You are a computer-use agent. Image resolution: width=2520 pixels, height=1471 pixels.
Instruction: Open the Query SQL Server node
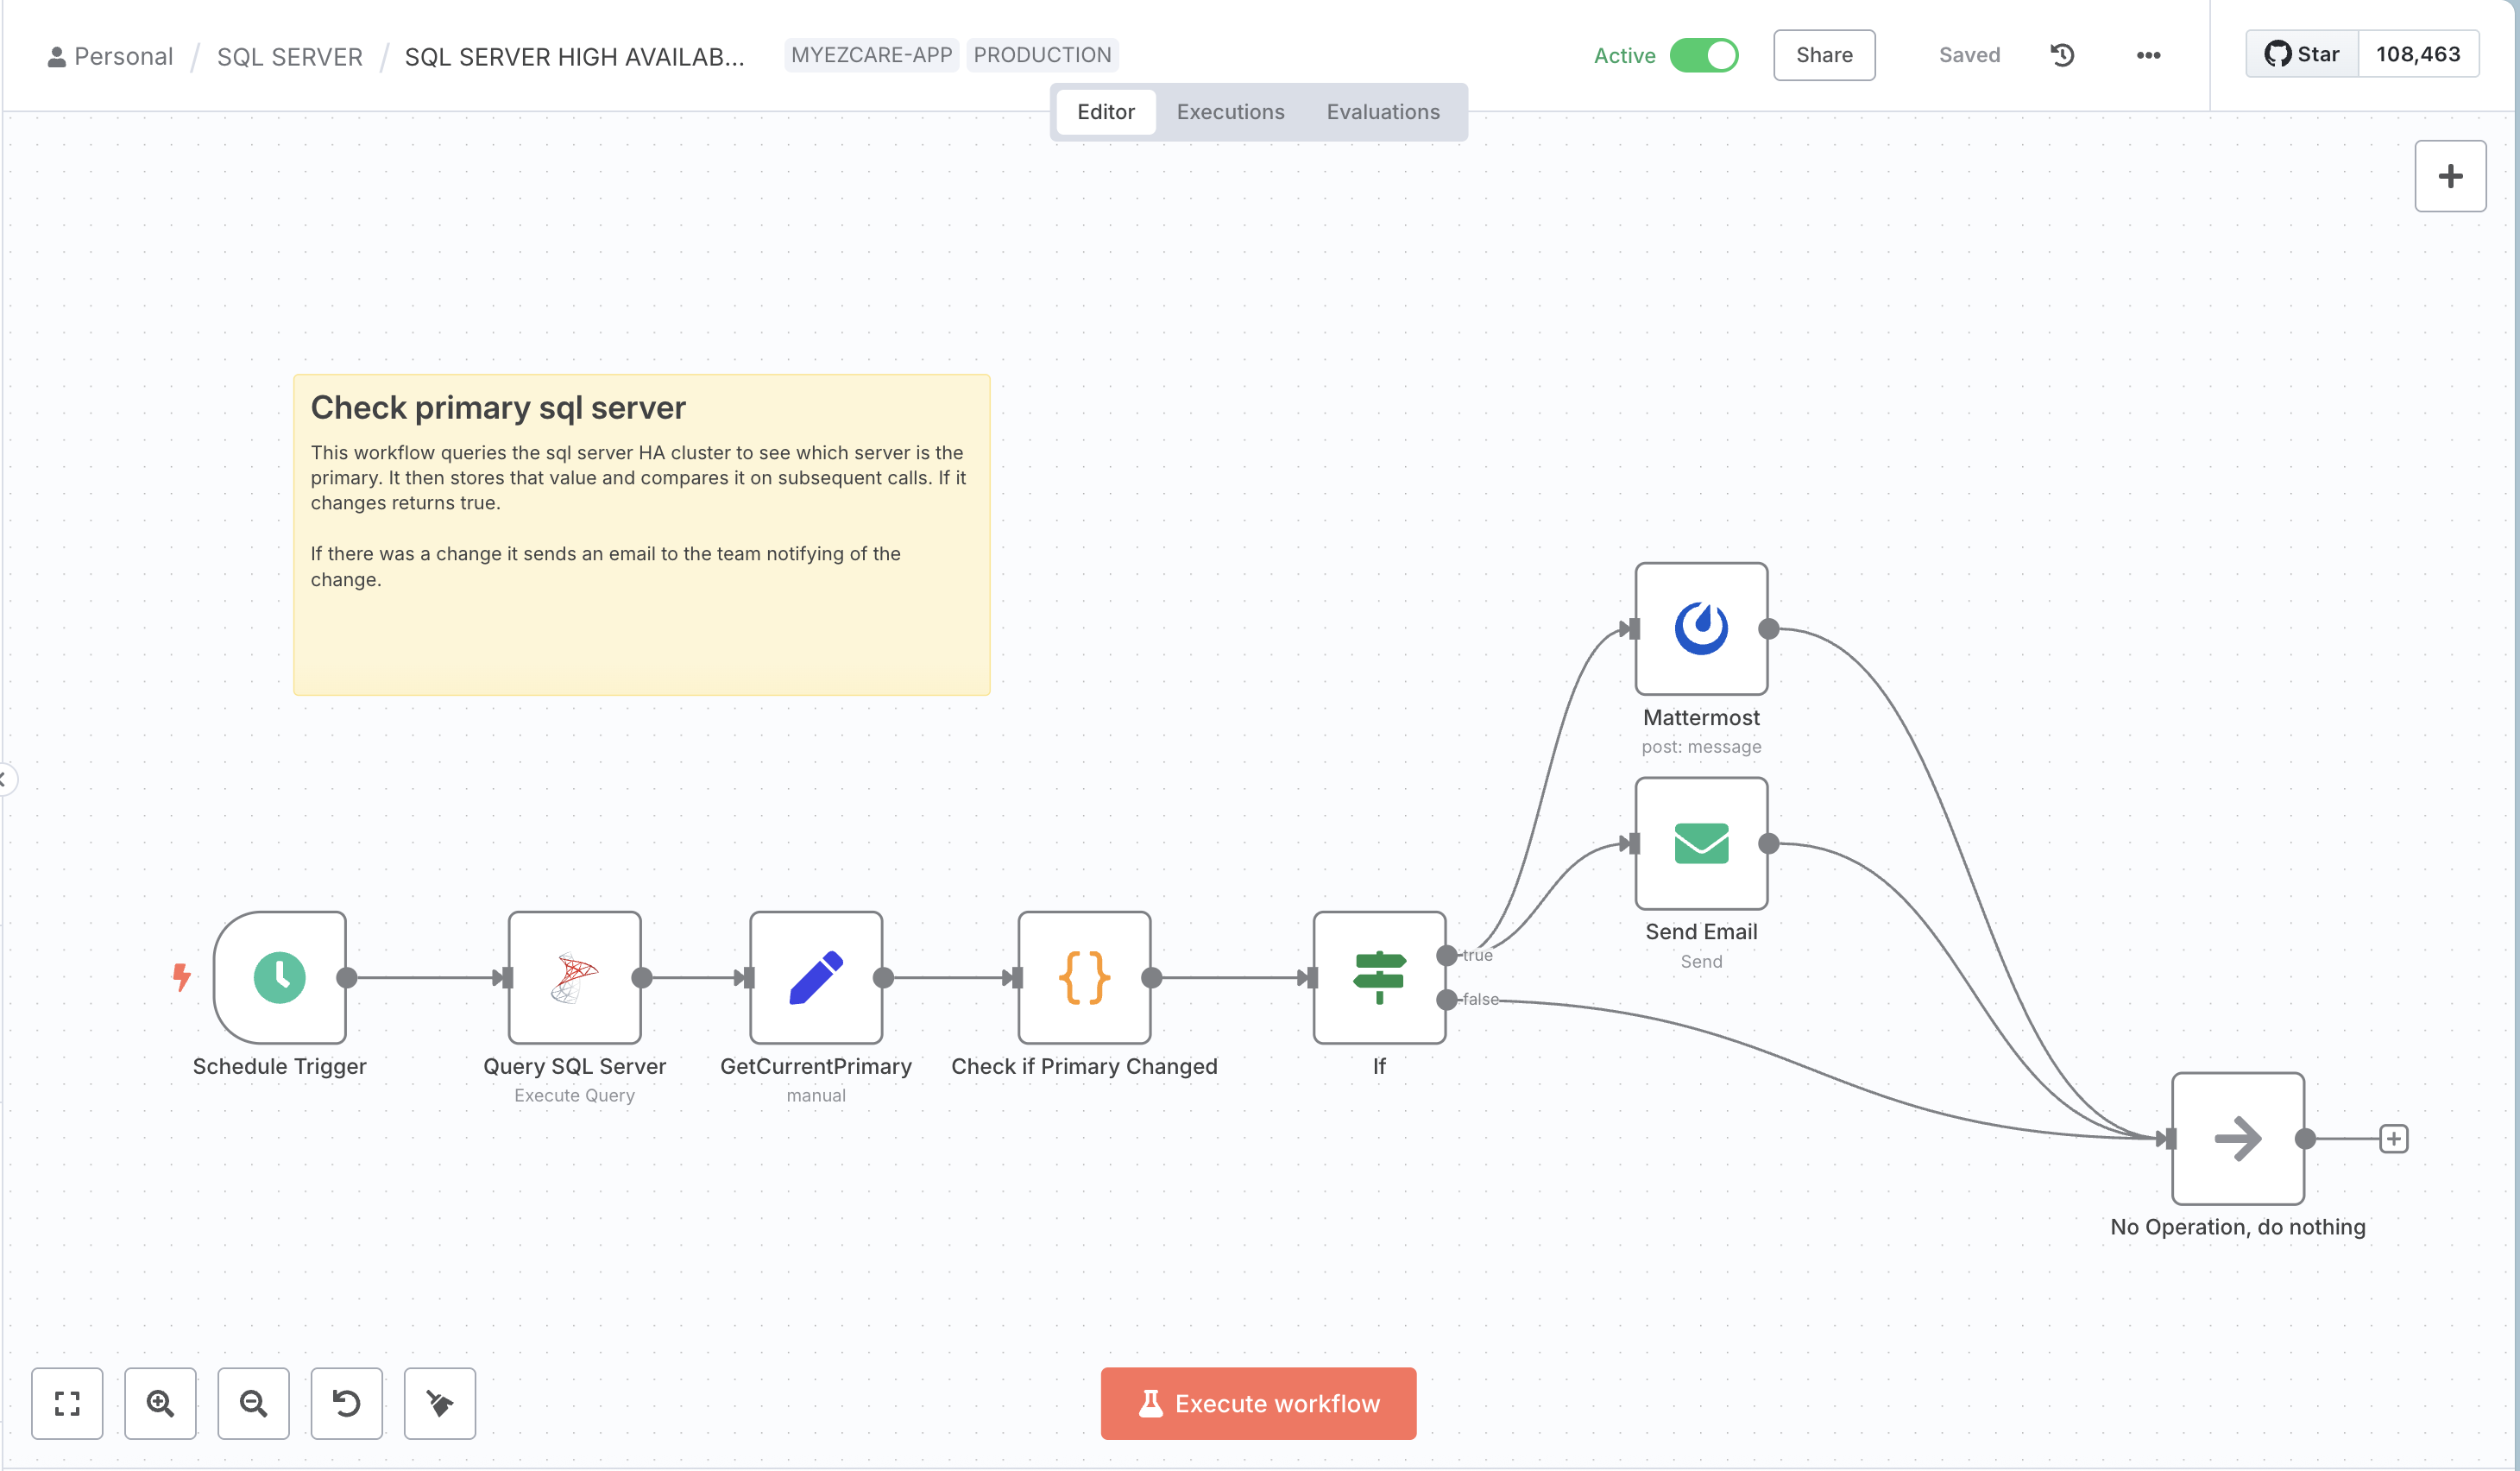574,979
